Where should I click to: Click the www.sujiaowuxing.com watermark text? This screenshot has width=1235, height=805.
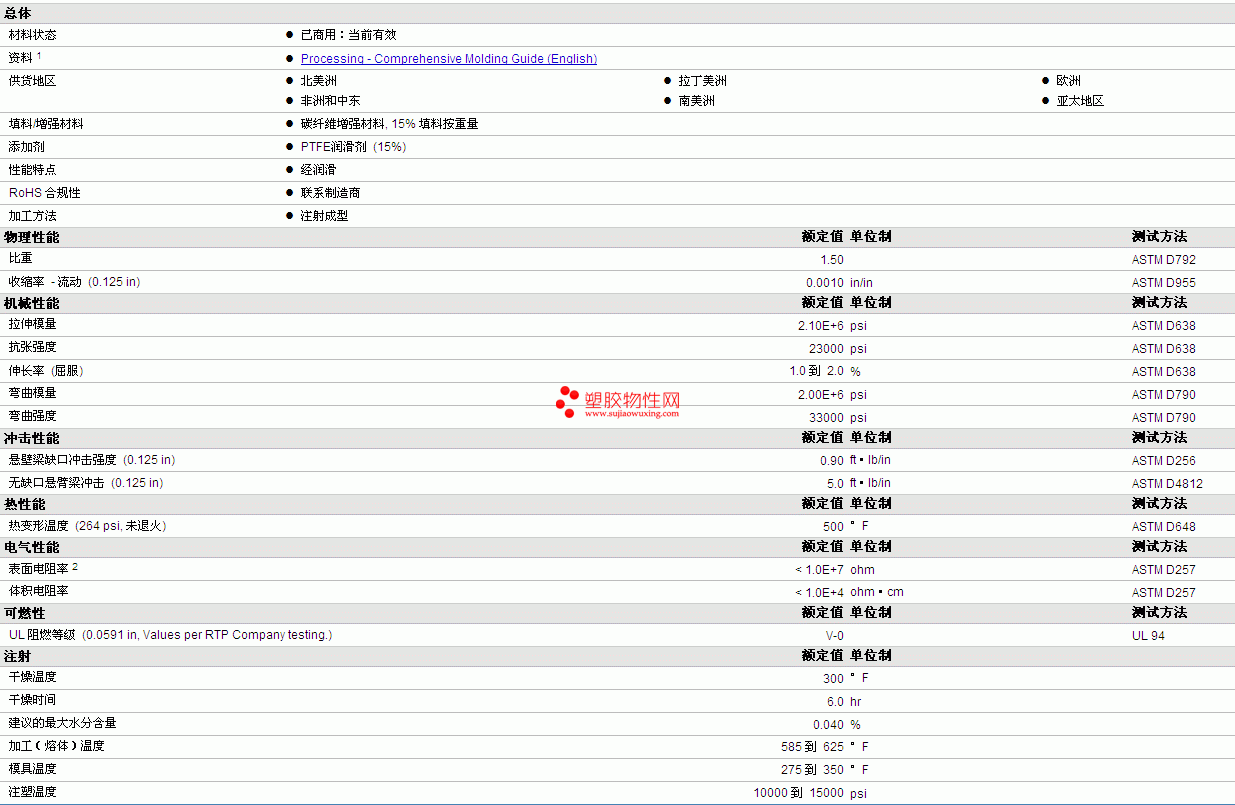(632, 412)
